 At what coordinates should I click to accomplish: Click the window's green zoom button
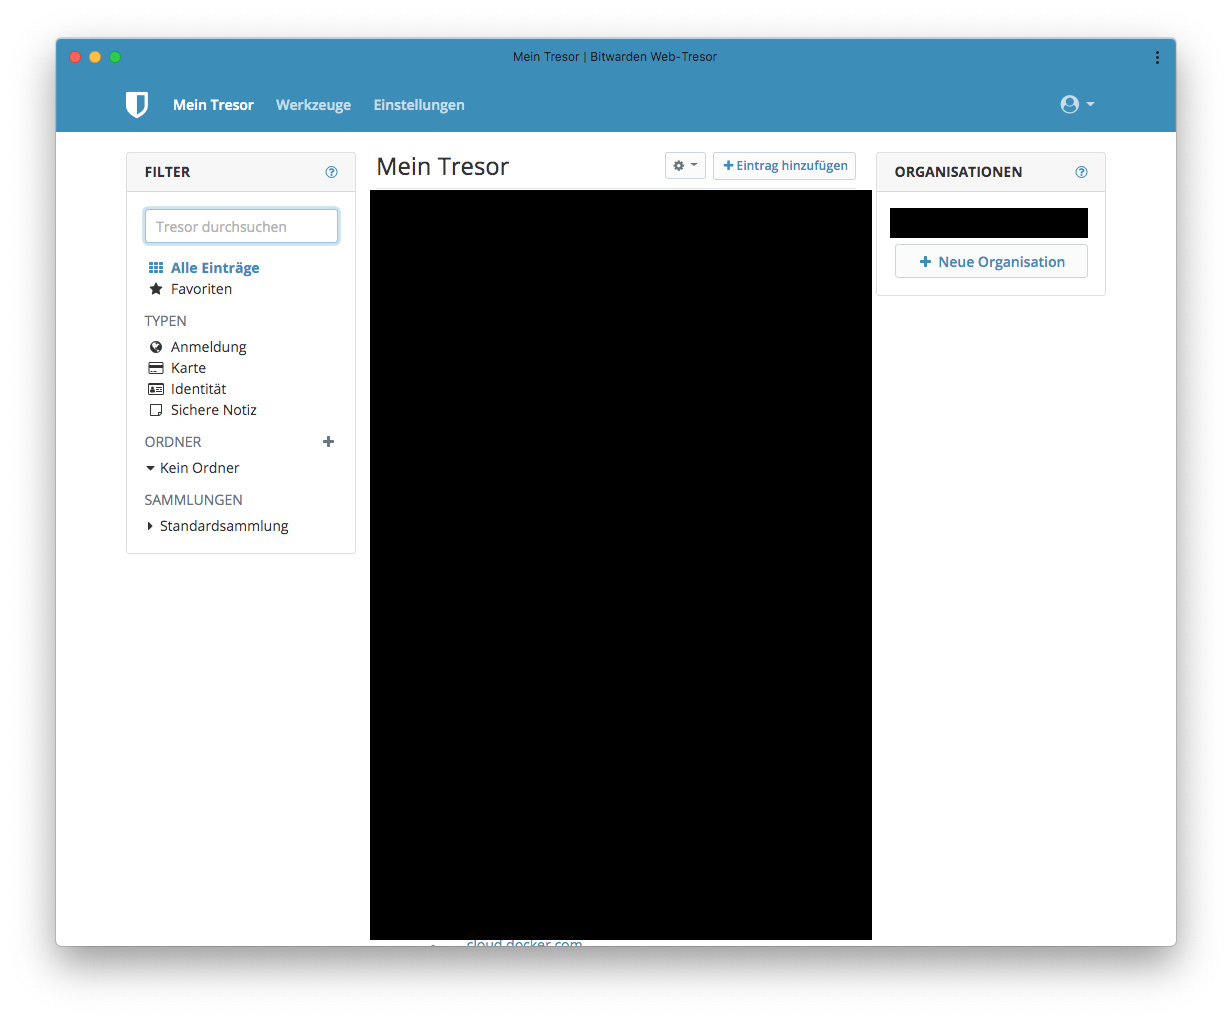[x=115, y=57]
